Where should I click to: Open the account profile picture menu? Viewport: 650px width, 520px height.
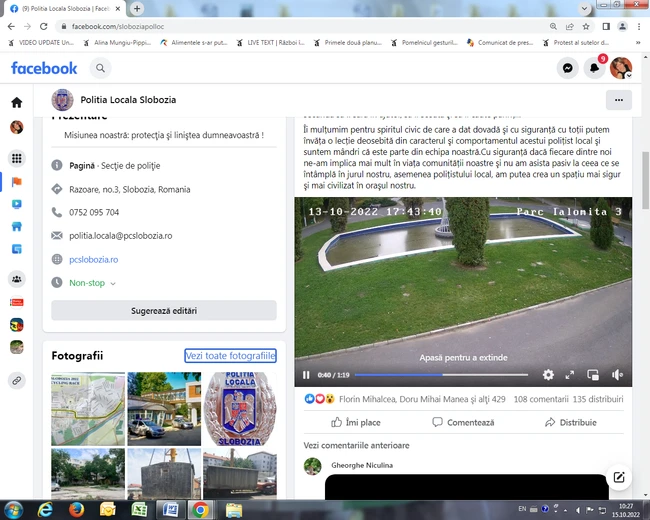click(621, 68)
